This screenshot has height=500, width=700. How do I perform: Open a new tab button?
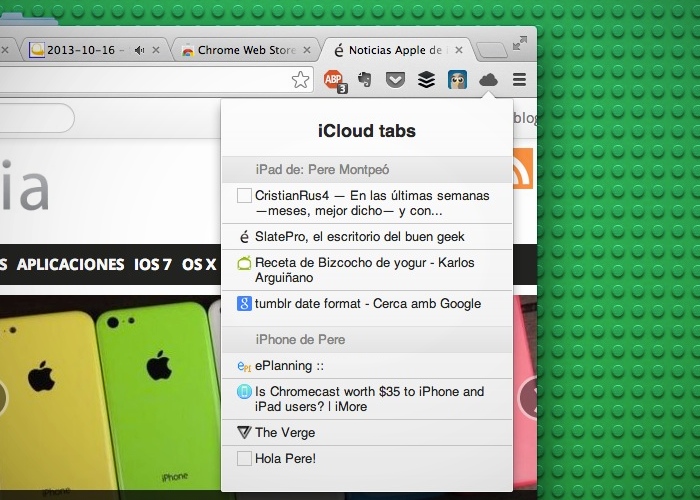point(492,50)
